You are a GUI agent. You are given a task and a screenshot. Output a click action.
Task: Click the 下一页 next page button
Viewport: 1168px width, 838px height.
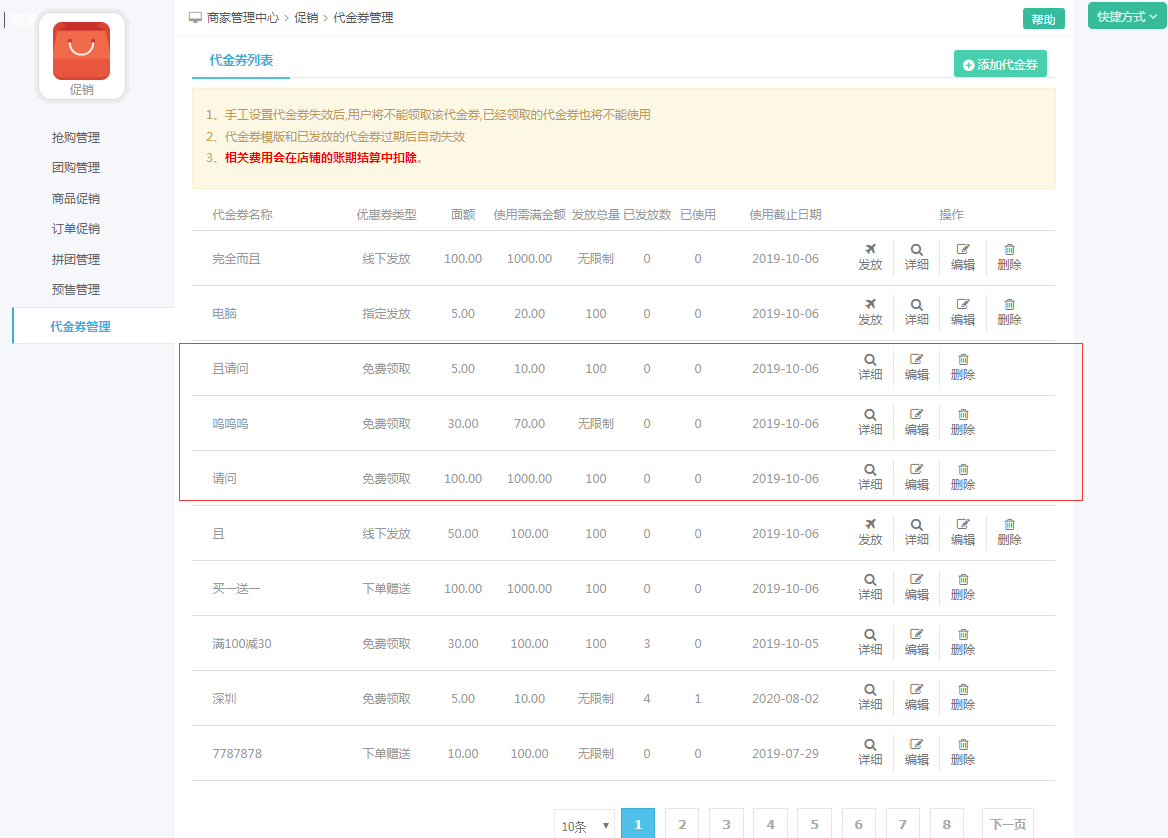[1007, 824]
